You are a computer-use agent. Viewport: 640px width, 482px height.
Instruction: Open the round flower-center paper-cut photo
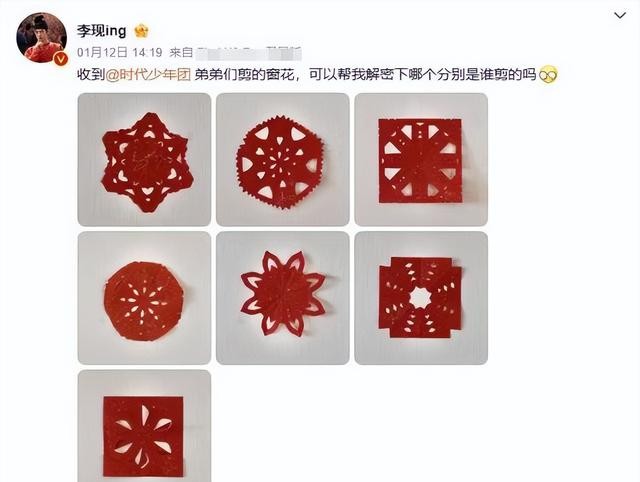click(144, 298)
